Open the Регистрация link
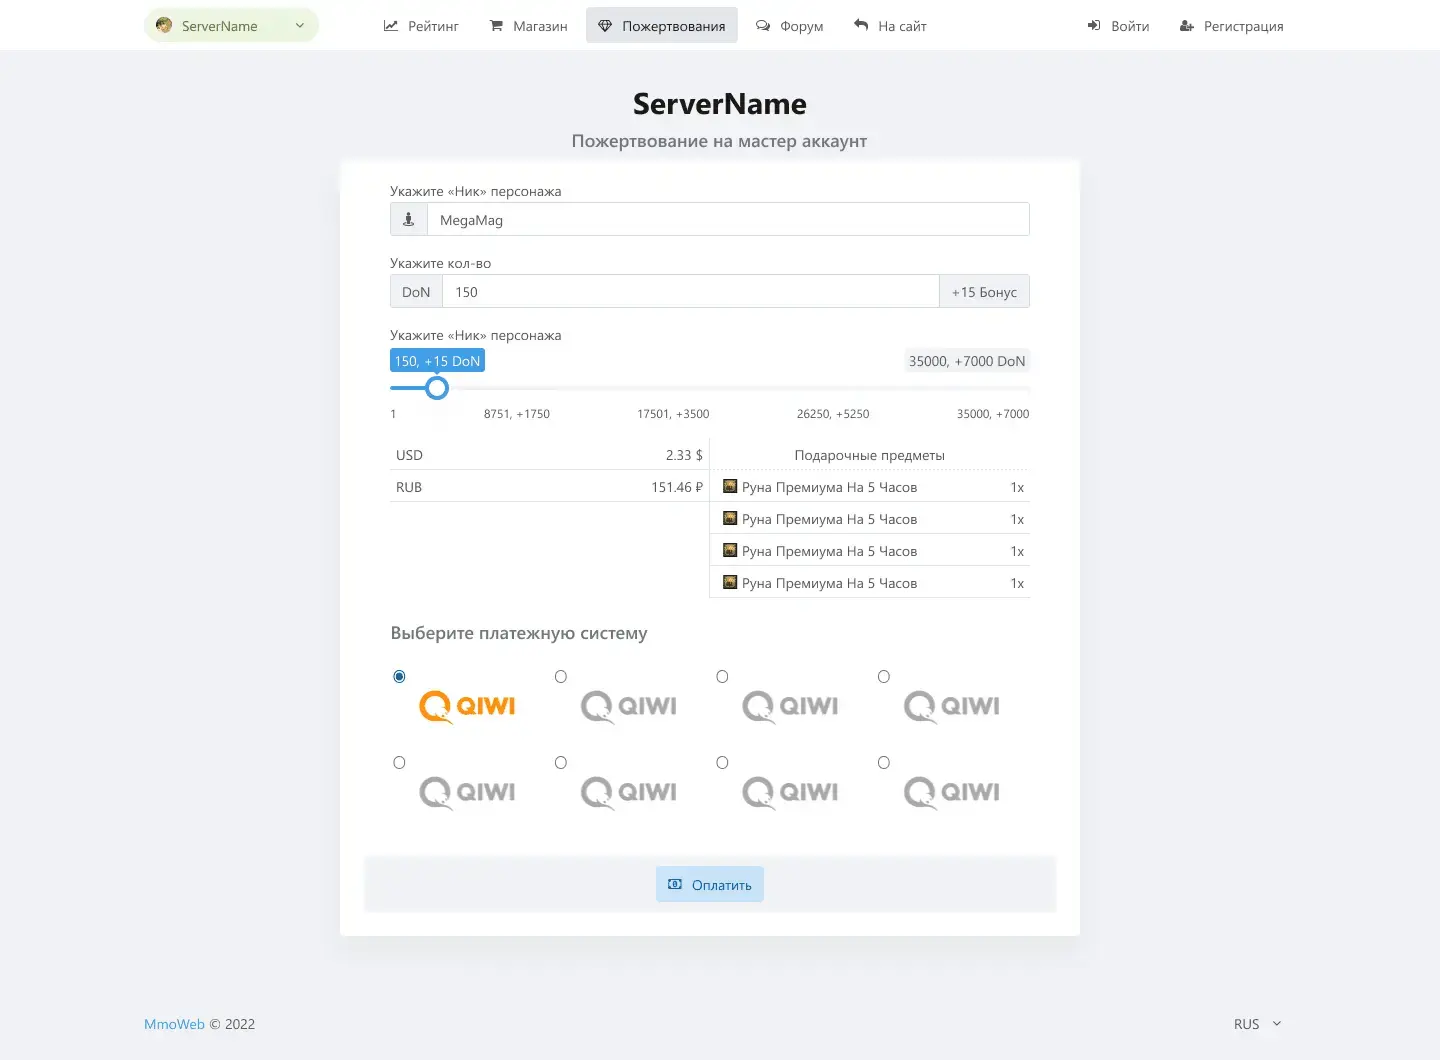This screenshot has width=1440, height=1060. [1231, 26]
